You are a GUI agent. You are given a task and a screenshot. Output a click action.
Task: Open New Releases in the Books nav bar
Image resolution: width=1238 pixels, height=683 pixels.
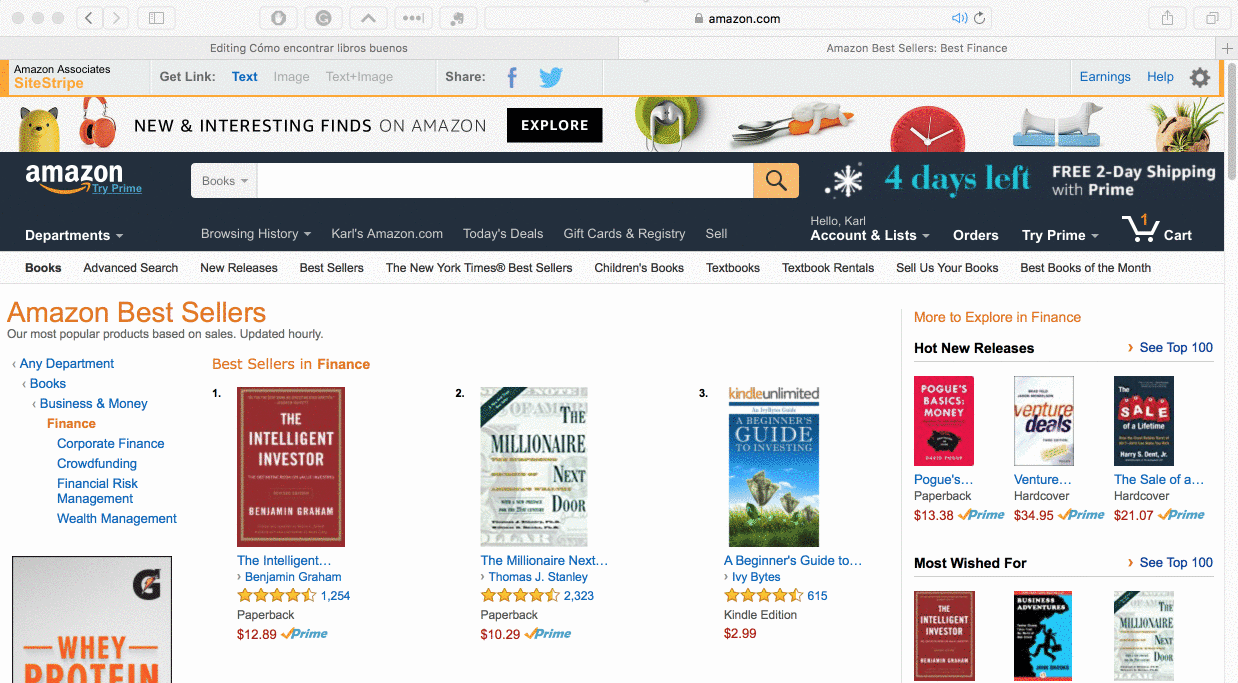(x=239, y=268)
